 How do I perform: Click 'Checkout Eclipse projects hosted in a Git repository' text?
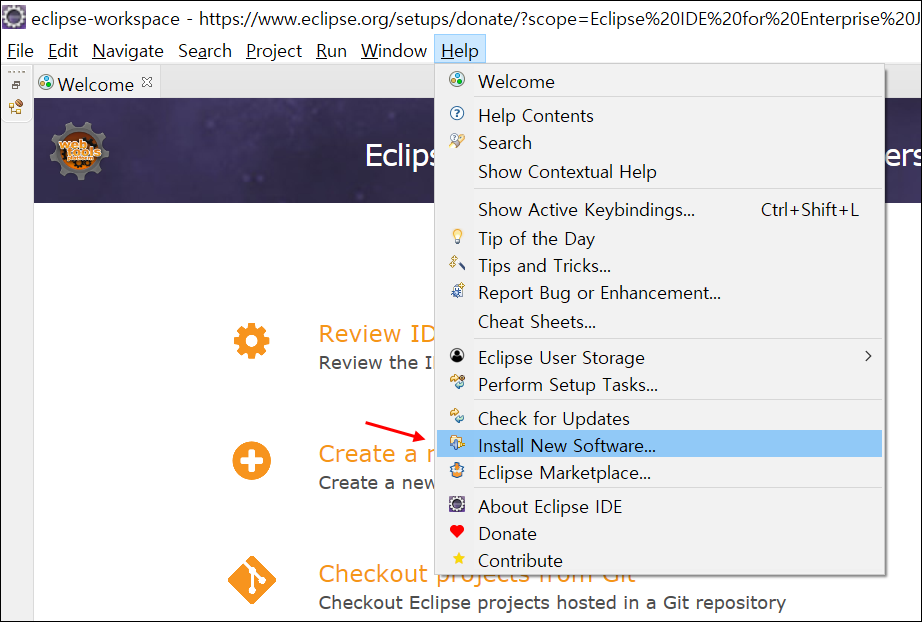(552, 603)
